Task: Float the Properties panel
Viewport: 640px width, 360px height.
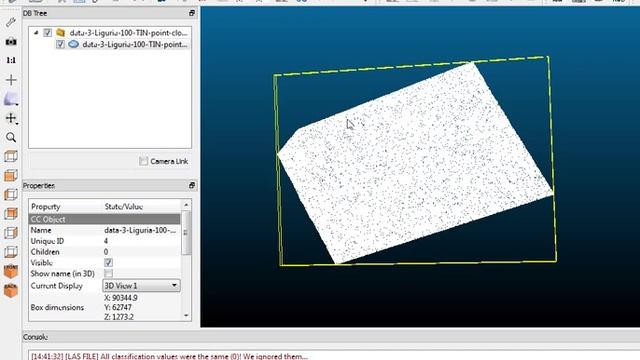Action: pos(192,185)
